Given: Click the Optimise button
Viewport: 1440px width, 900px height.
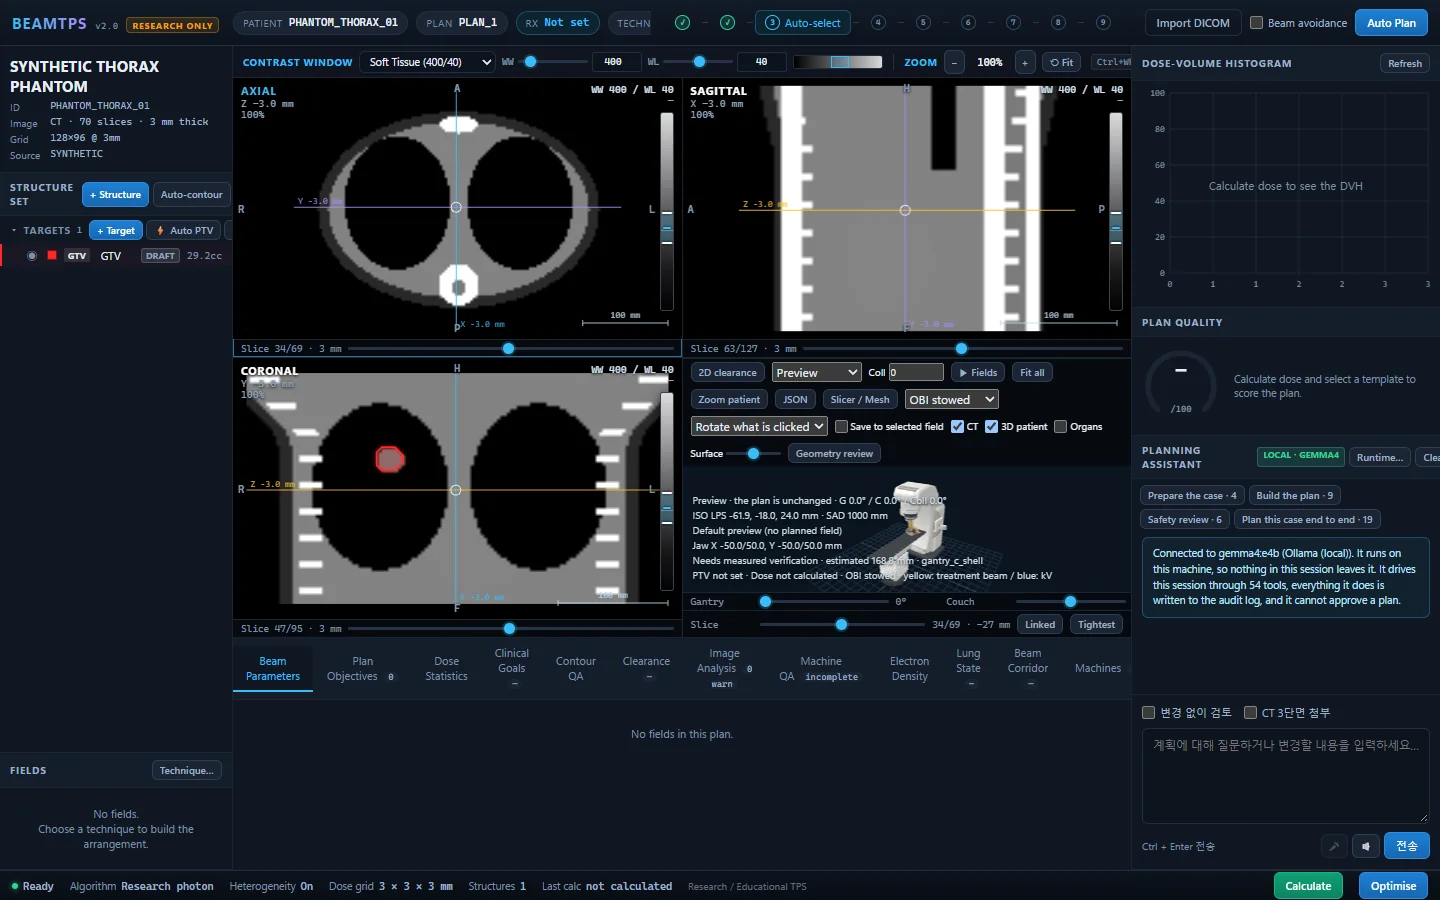Looking at the screenshot, I should (x=1393, y=886).
